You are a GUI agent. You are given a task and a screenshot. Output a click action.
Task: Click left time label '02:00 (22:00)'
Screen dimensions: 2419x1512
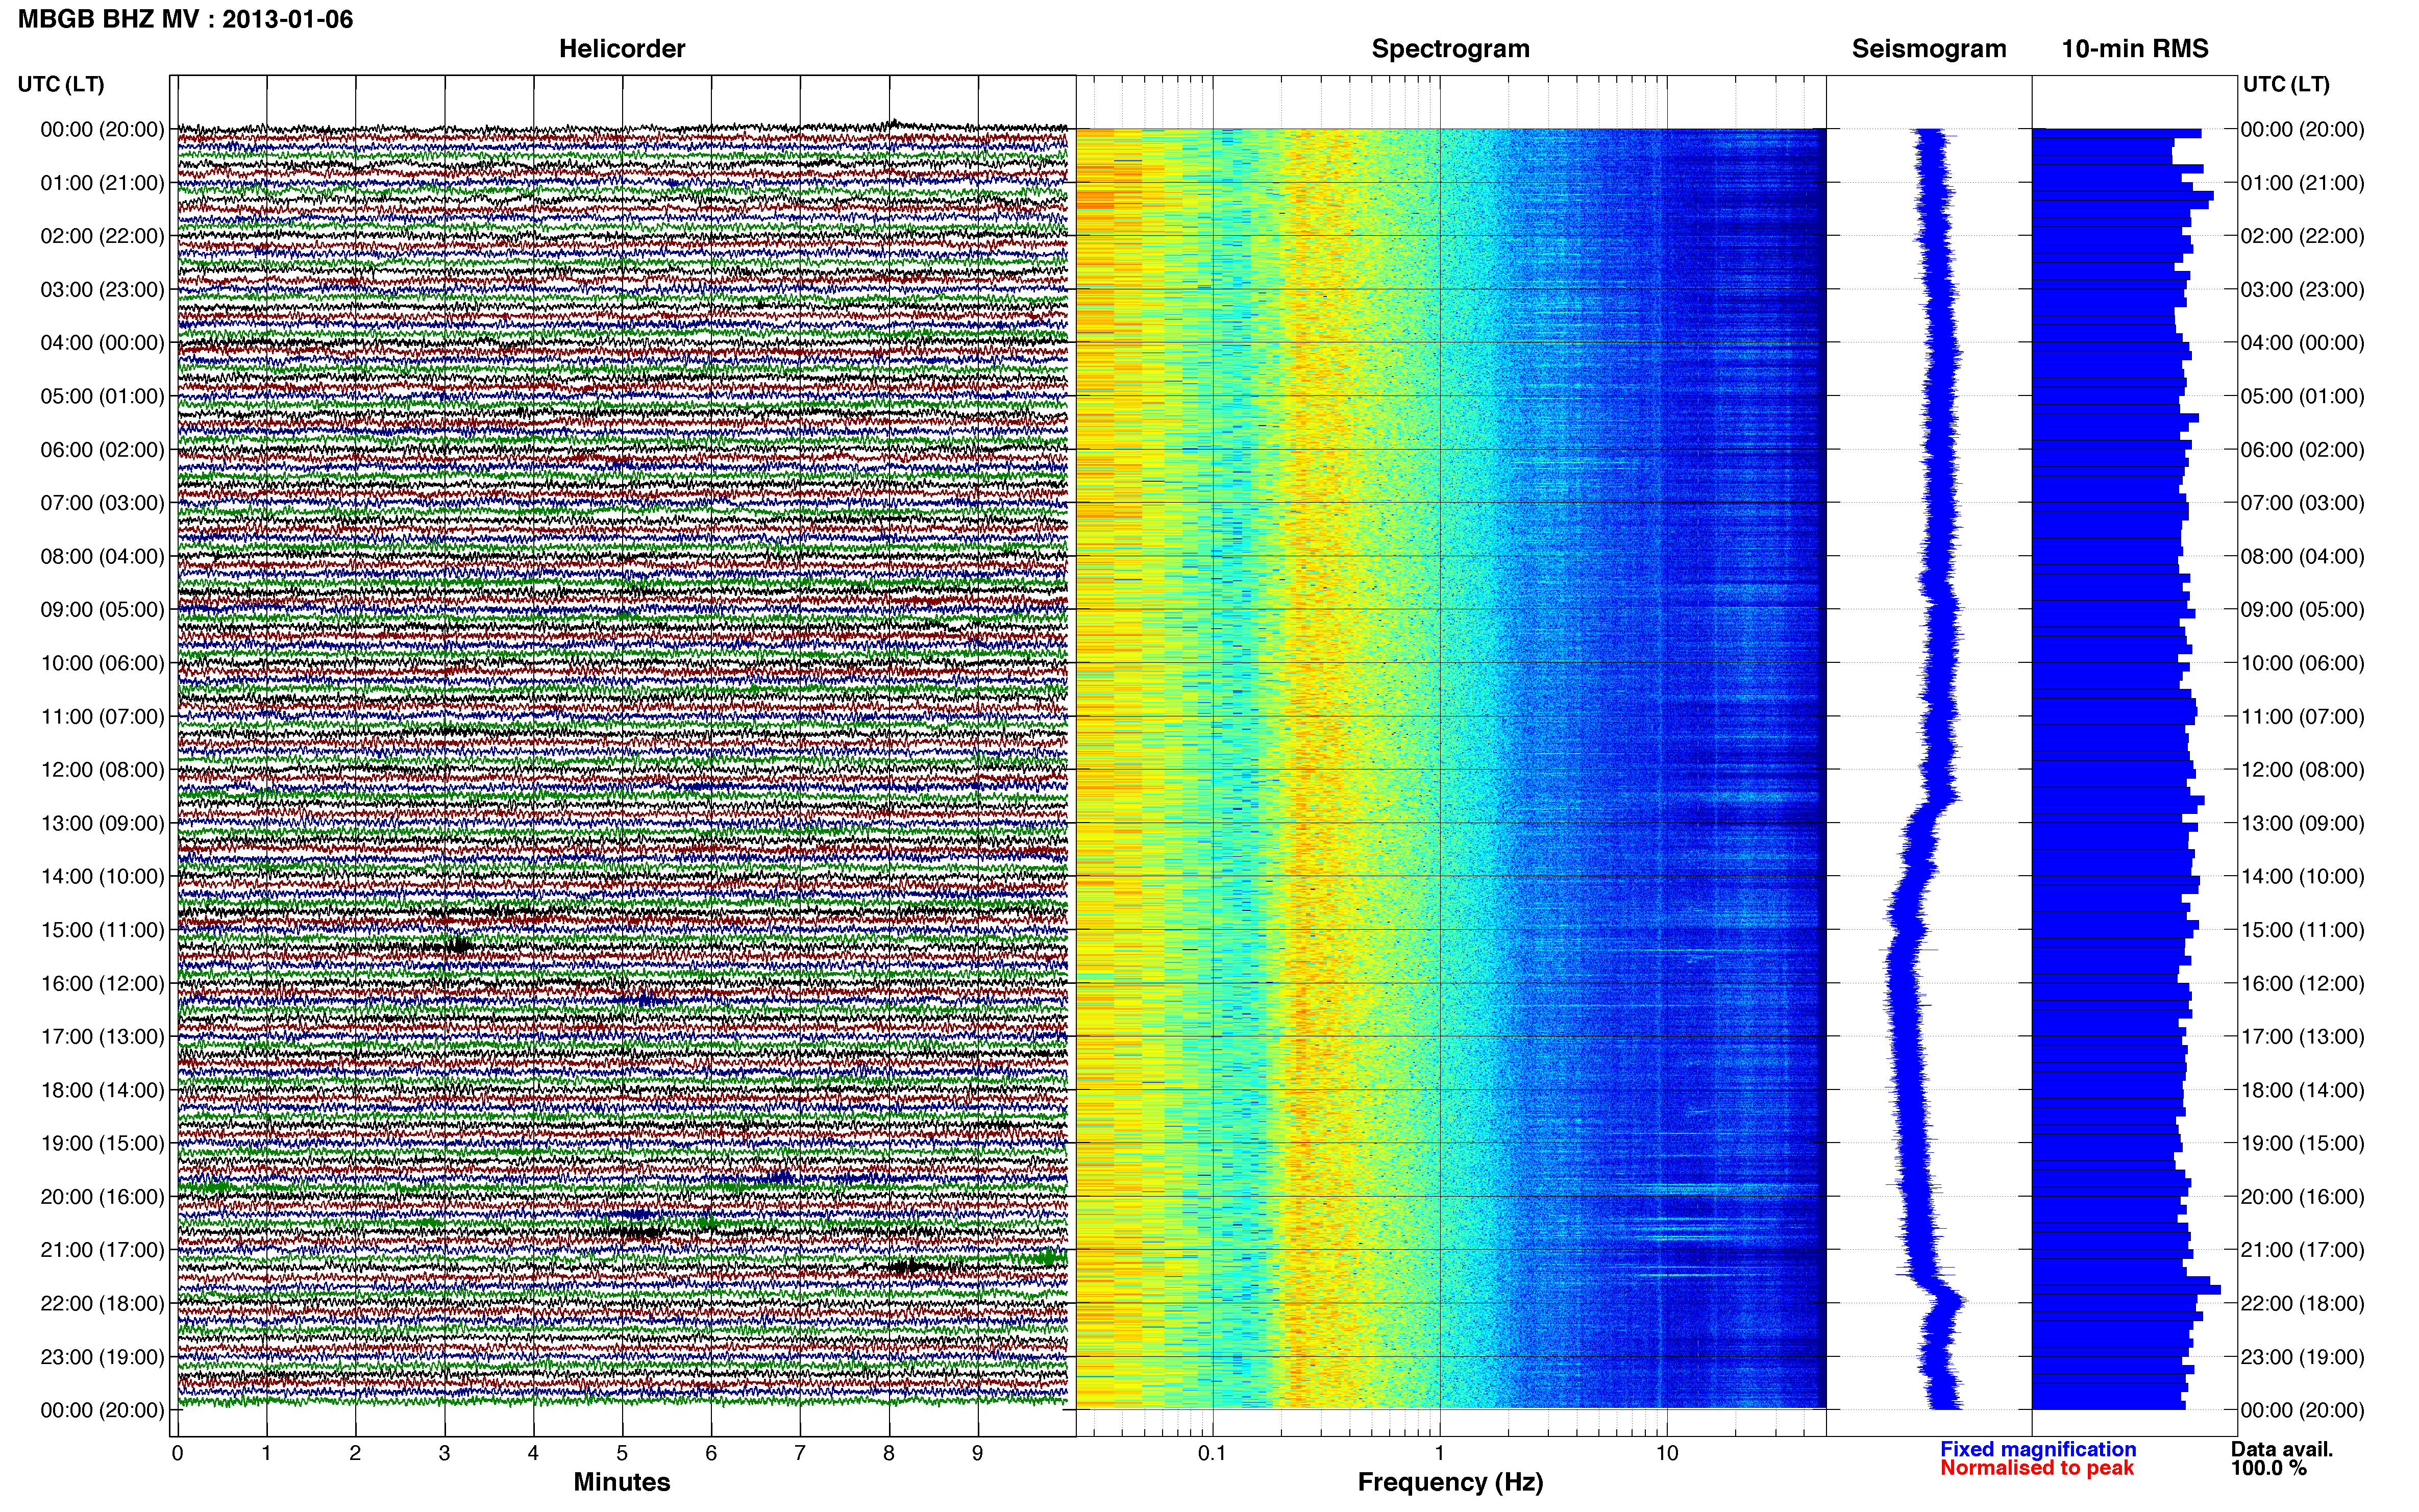(102, 236)
